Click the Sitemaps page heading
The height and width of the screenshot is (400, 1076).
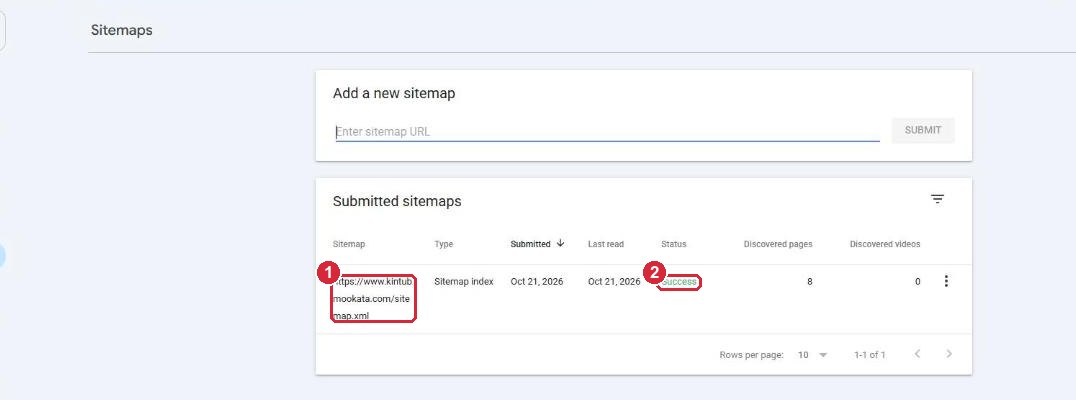click(x=121, y=31)
